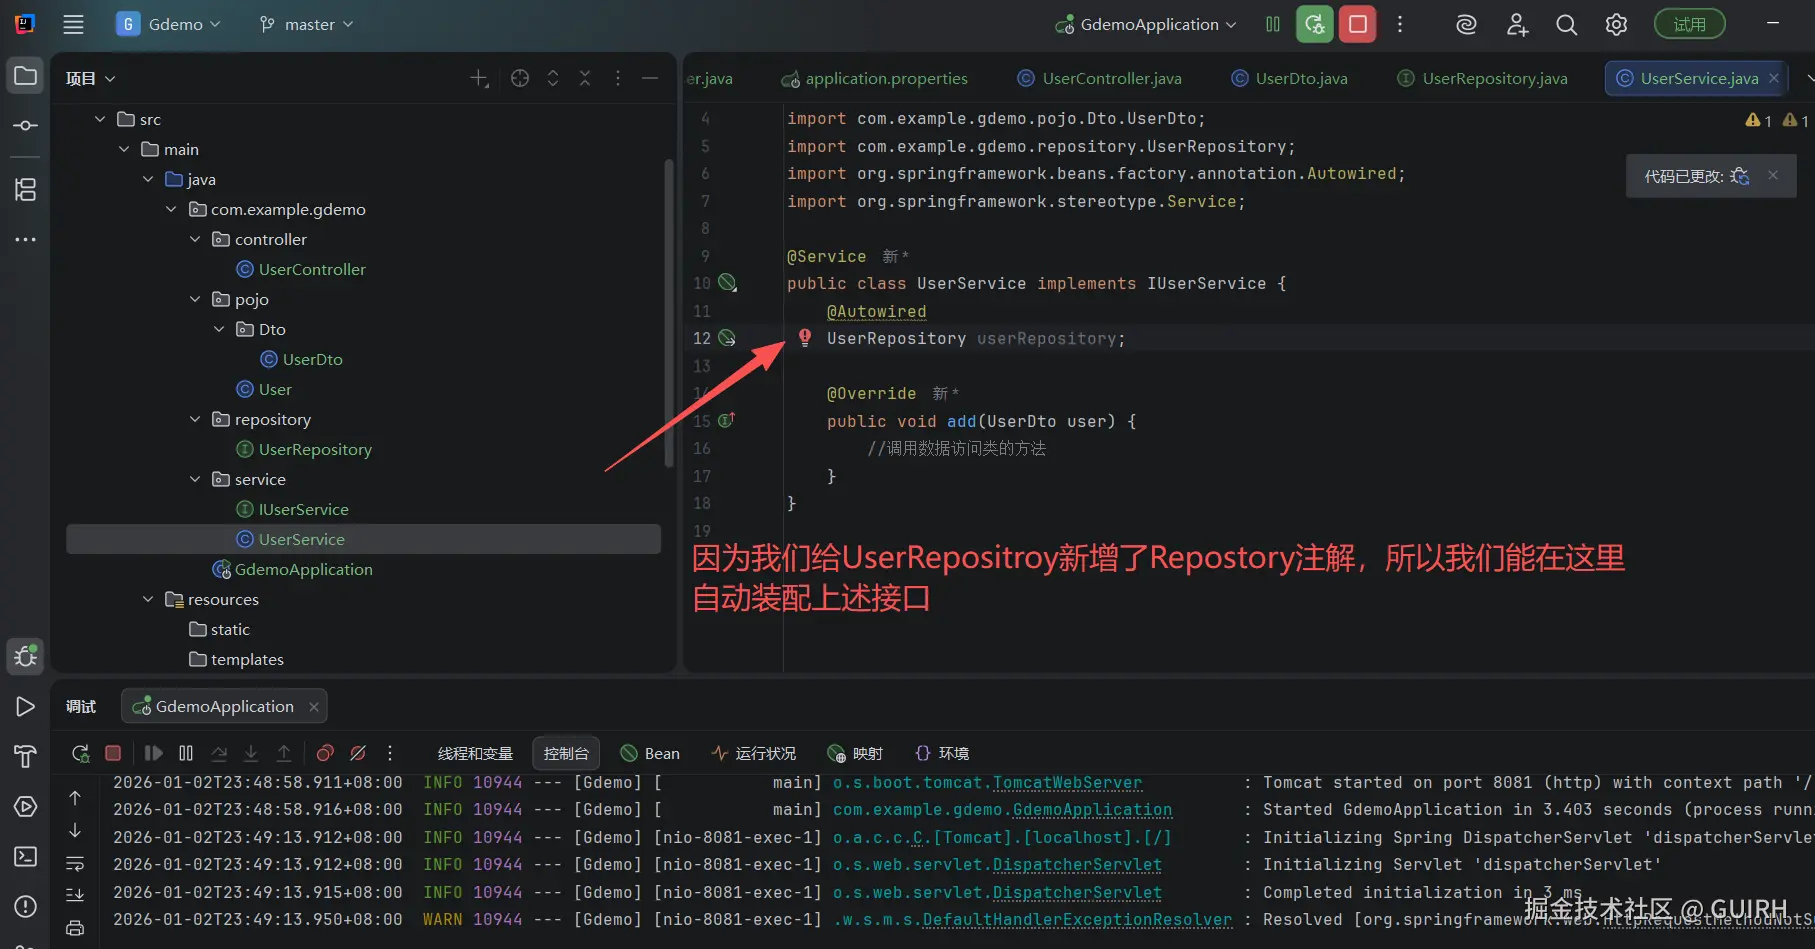Toggle soft wrap in the console
Viewport: 1815px width, 949px height.
(75, 863)
